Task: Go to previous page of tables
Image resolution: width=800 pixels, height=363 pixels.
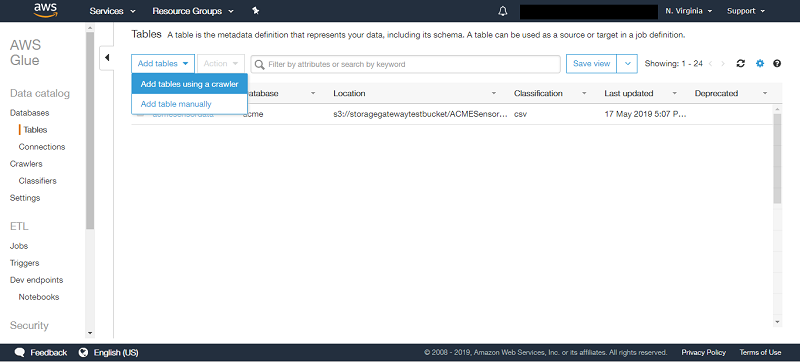Action: click(711, 64)
